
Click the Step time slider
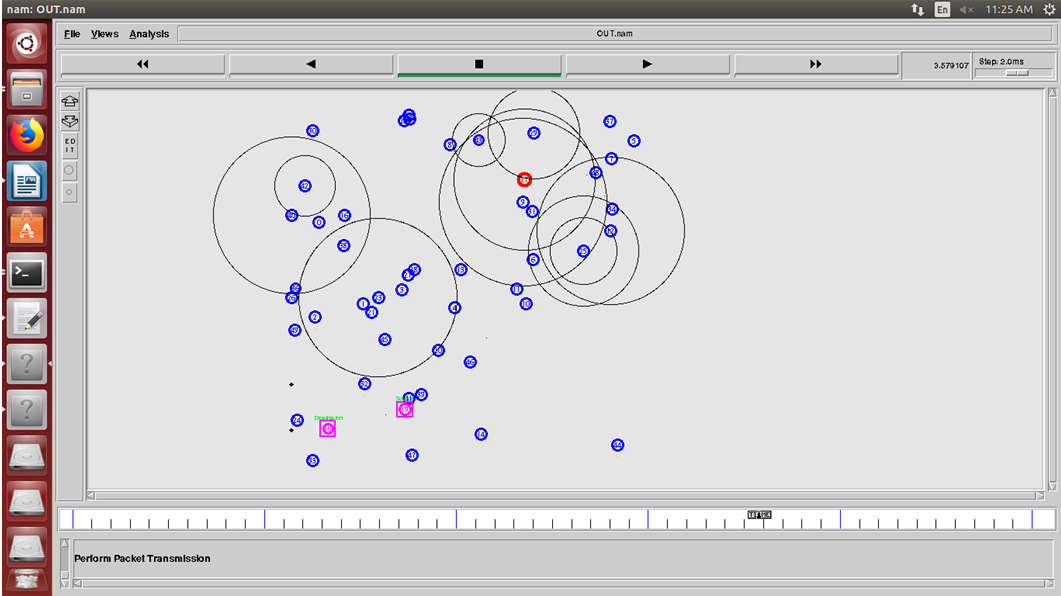tap(1015, 73)
